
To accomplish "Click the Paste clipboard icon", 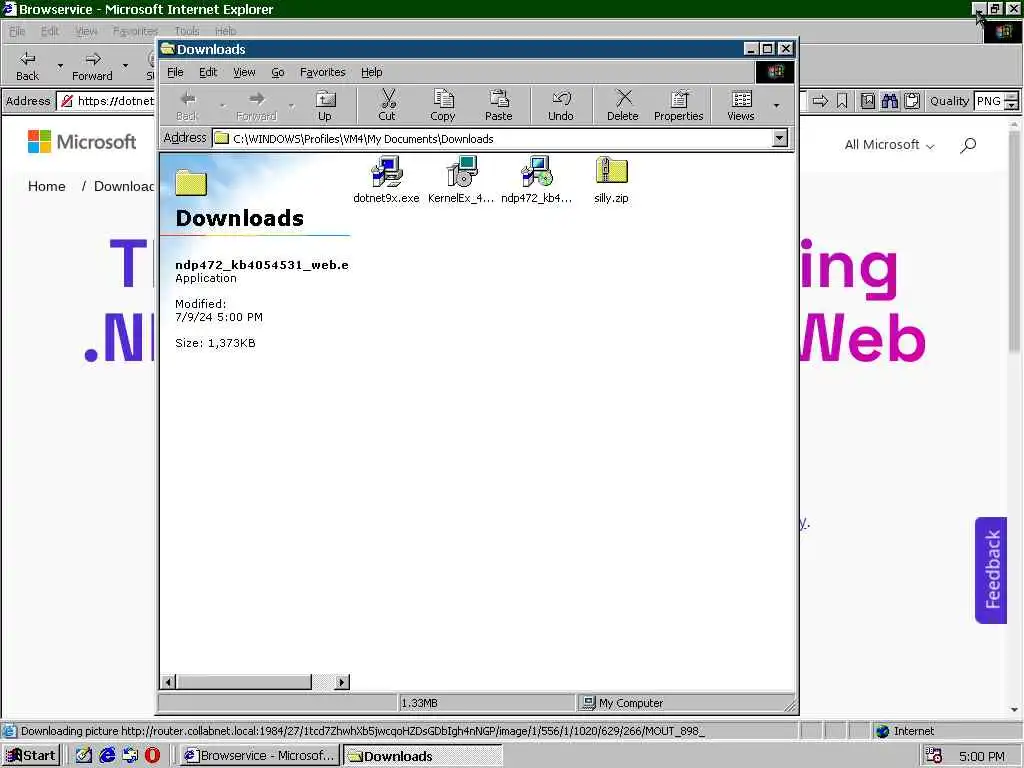I will coord(499,106).
